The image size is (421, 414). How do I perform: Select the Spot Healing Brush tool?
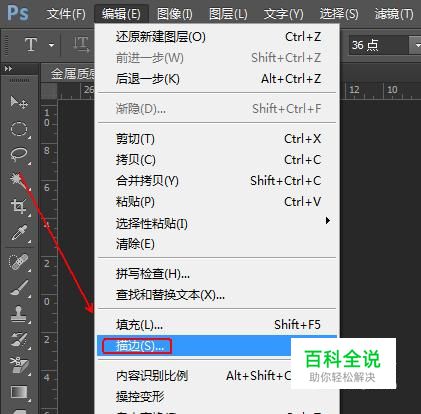coord(19,262)
